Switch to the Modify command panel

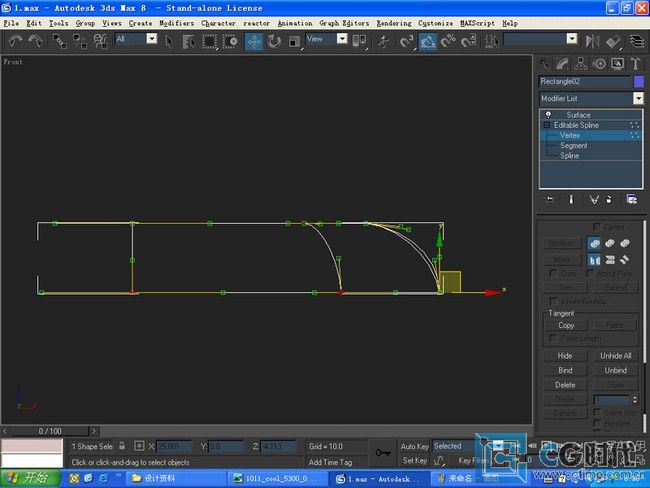(x=563, y=63)
